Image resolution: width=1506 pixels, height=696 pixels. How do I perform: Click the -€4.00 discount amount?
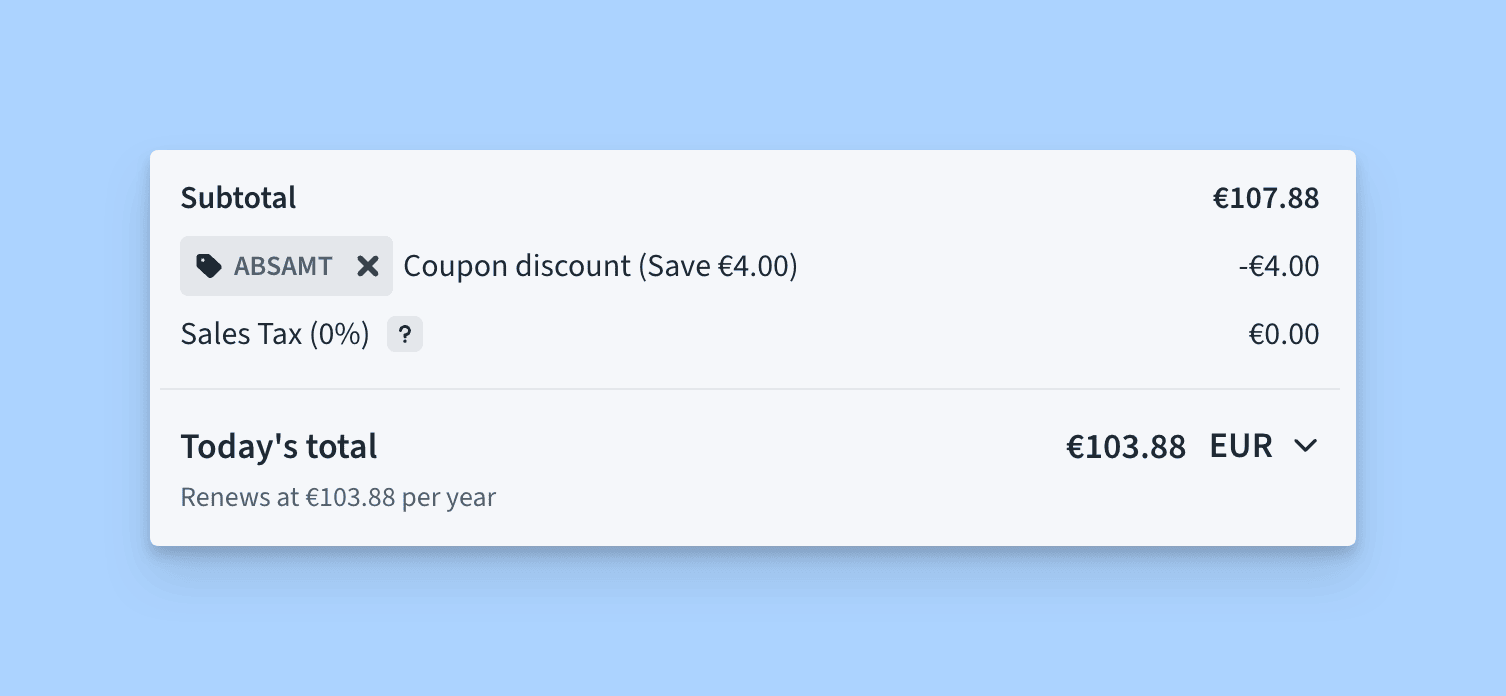(x=1279, y=266)
